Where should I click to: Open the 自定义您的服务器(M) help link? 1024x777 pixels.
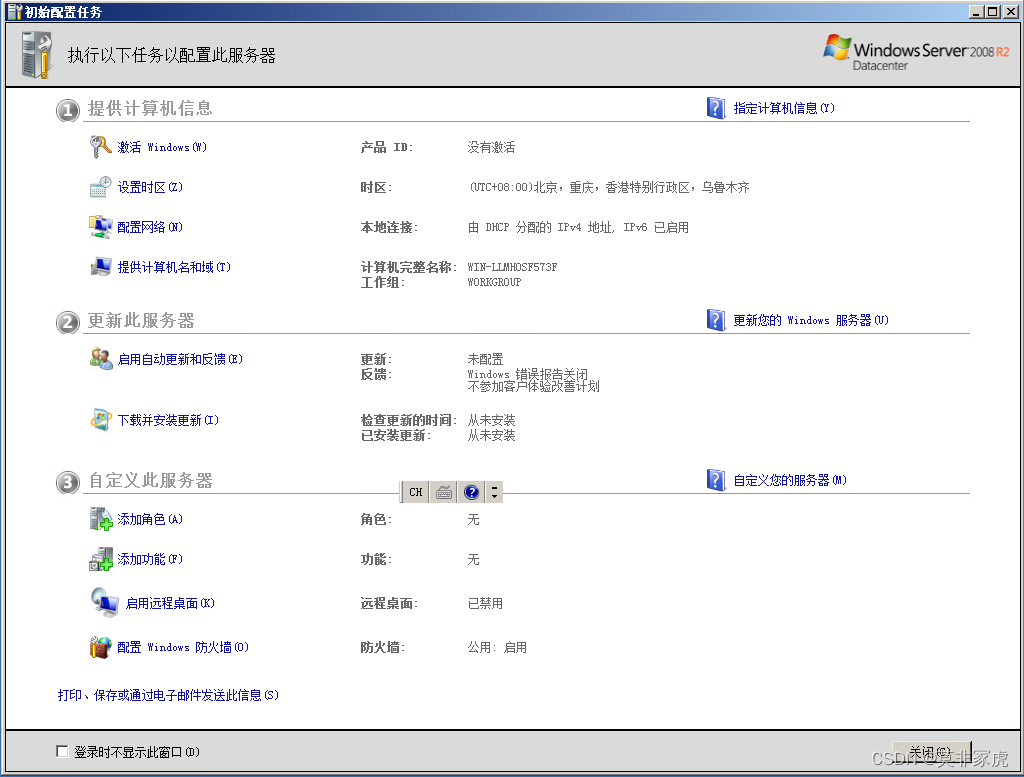(x=790, y=481)
